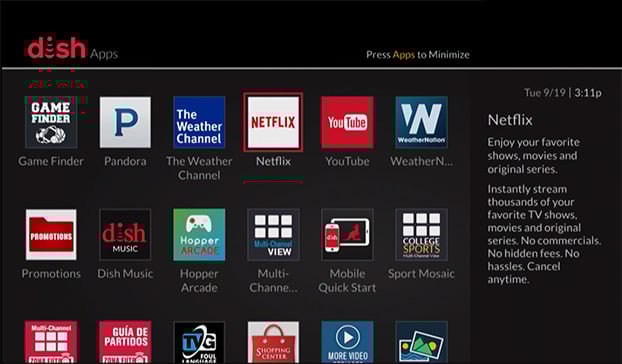Select the highlighted Netflix tile
Screen dimensions: 622x364
tap(273, 122)
